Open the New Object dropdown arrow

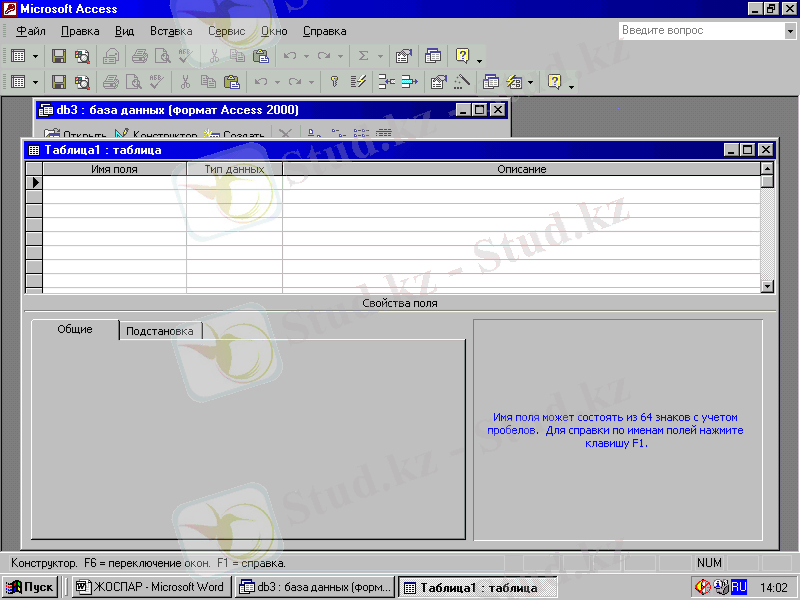click(531, 82)
